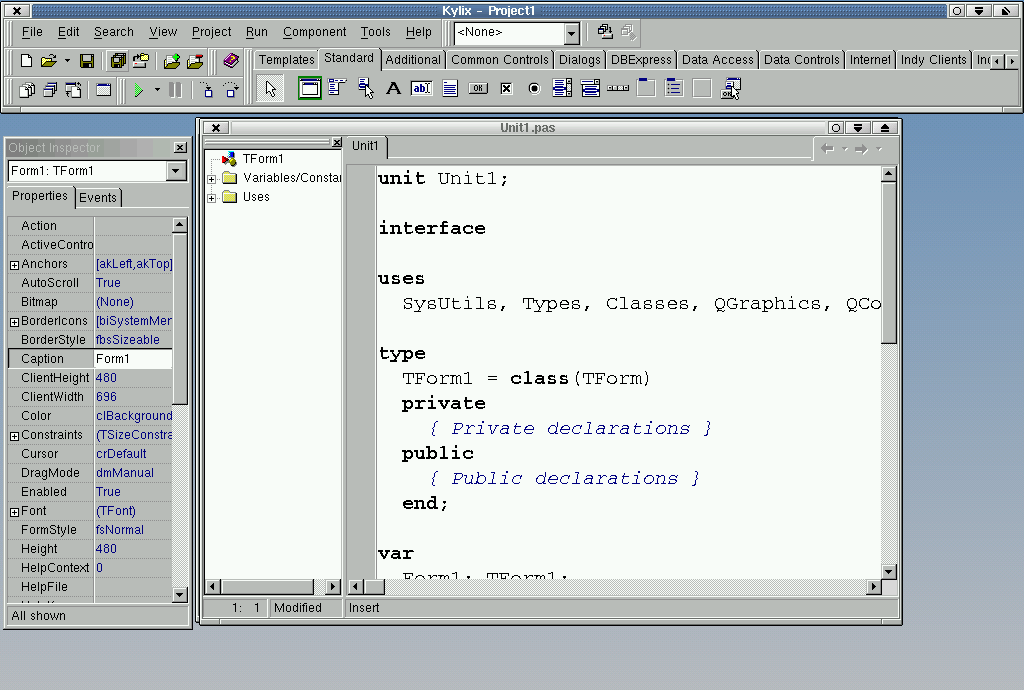Screen dimensions: 1024x690
Task: Select the TRadioButton component in palette
Action: [534, 88]
